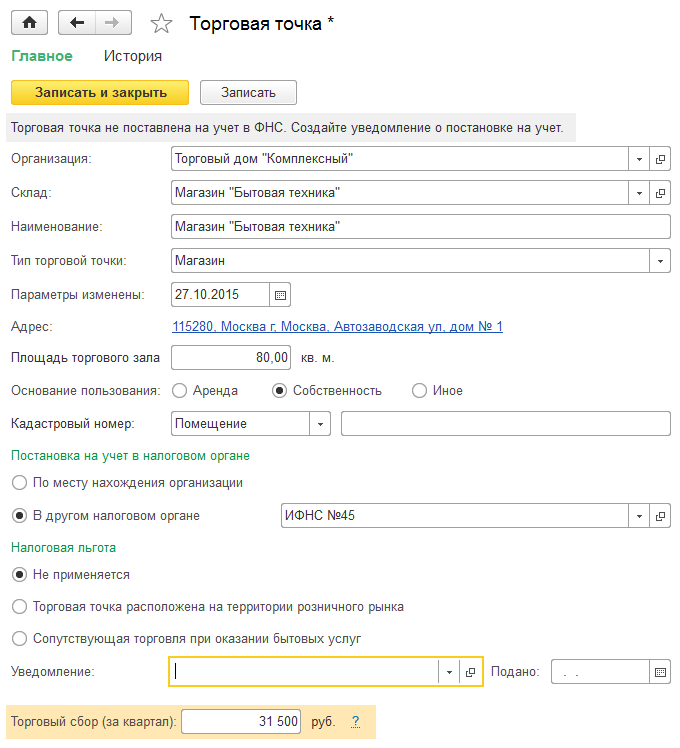
Task: Select the Иное usage basis option
Action: pos(420,391)
